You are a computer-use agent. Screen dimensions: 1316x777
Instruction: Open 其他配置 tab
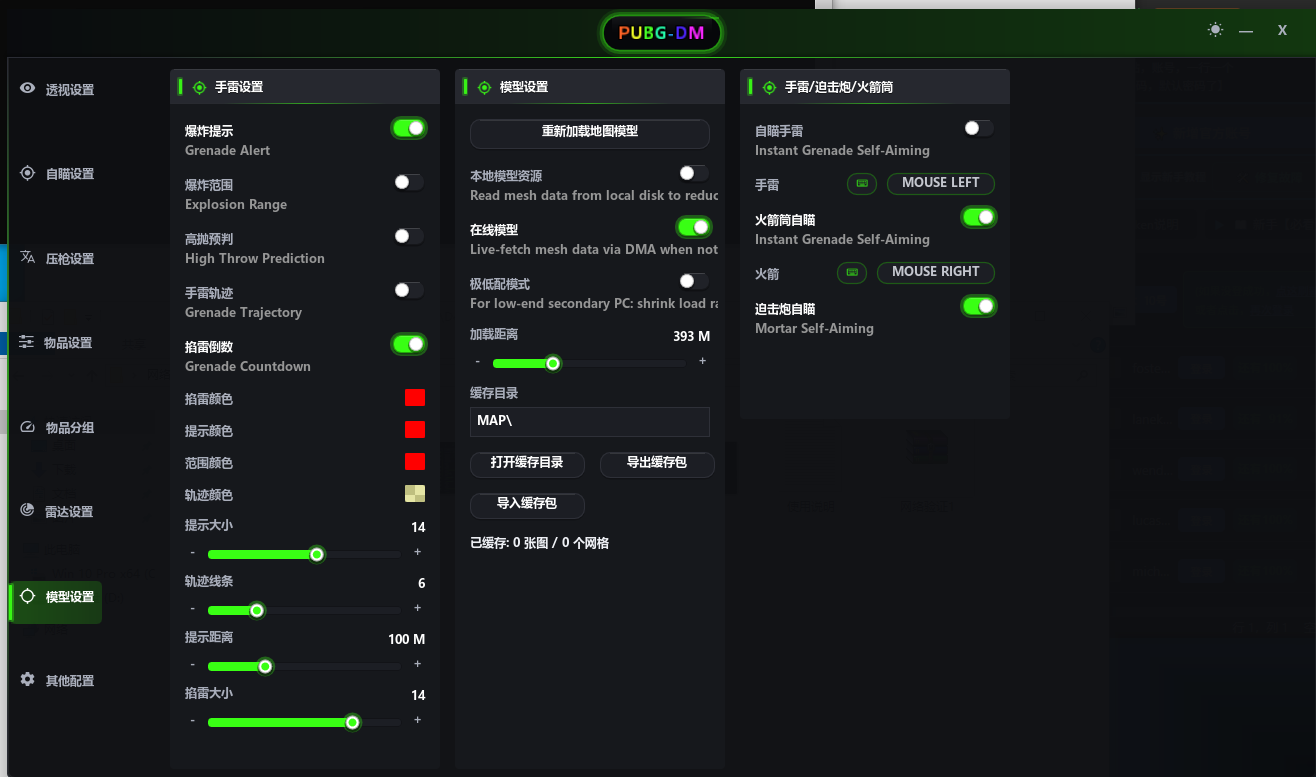click(56, 681)
